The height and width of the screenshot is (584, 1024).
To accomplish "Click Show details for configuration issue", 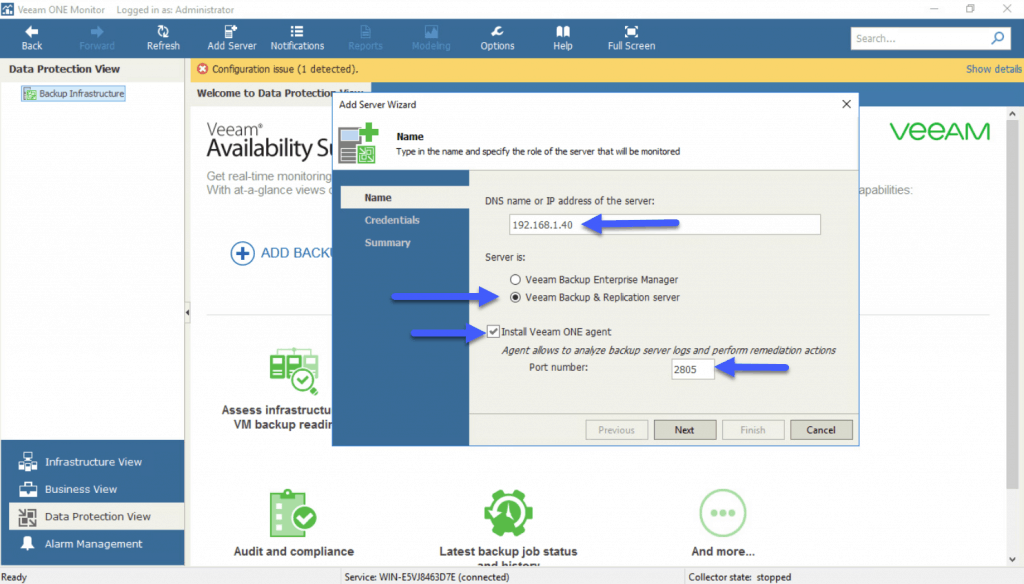I will click(992, 69).
